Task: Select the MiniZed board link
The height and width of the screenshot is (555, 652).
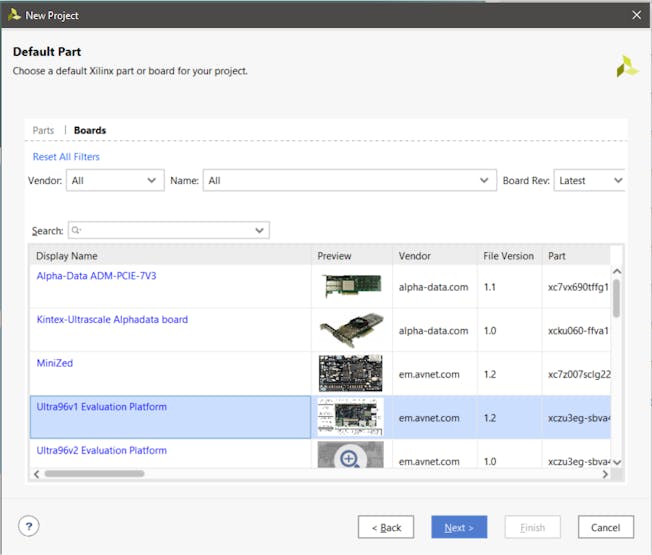Action: coord(54,363)
